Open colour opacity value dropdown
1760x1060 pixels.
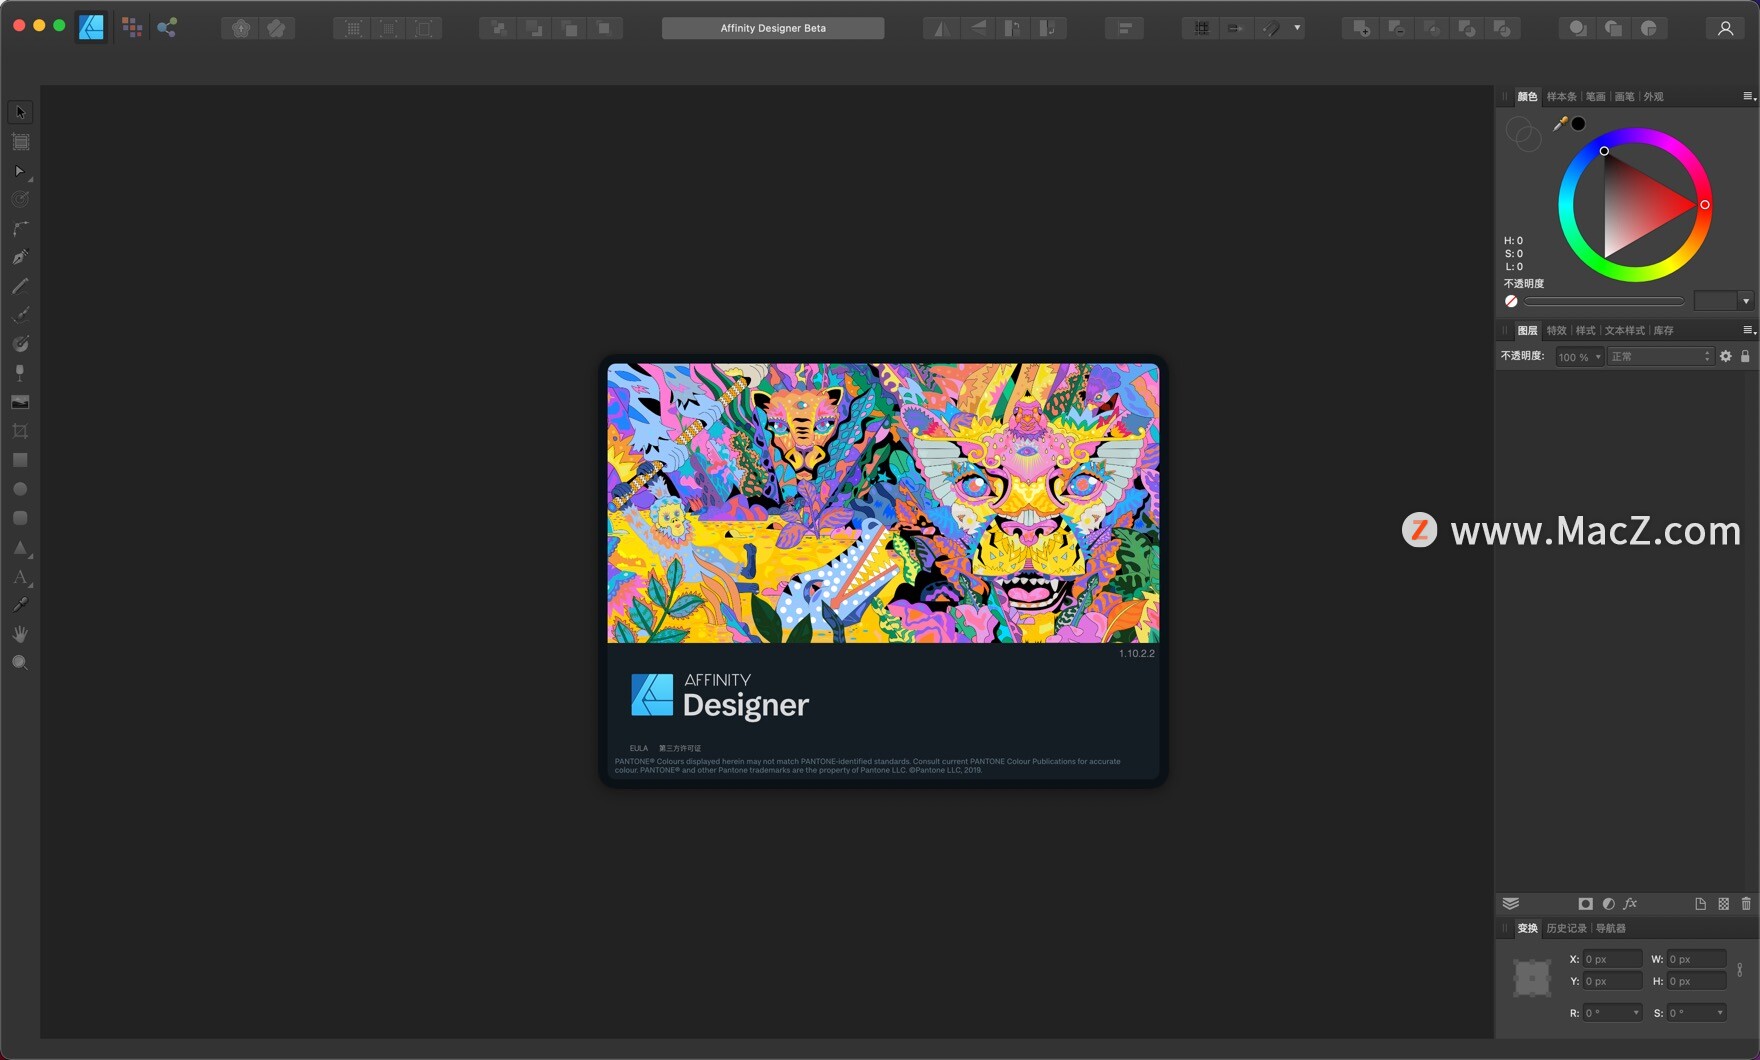point(1746,301)
